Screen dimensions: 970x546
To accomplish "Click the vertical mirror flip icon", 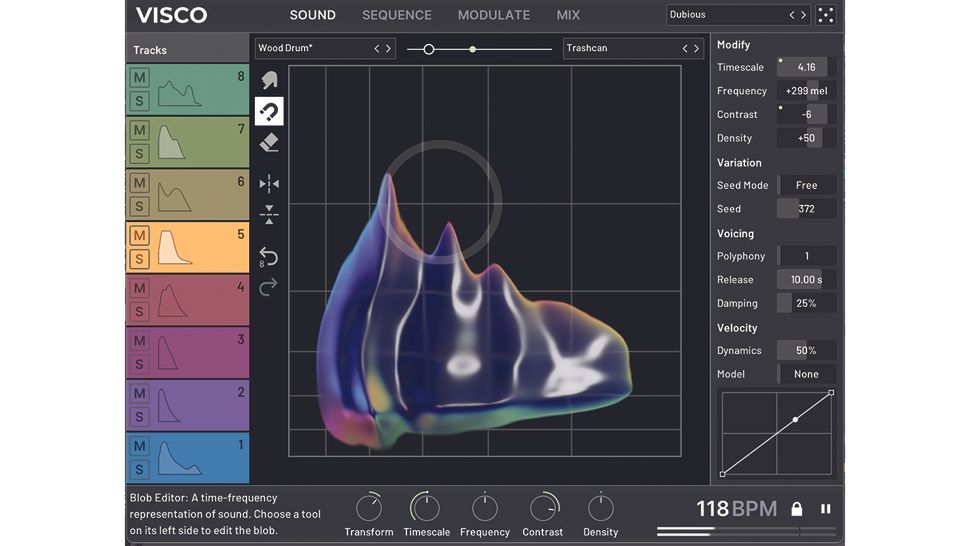I will click(x=269, y=214).
